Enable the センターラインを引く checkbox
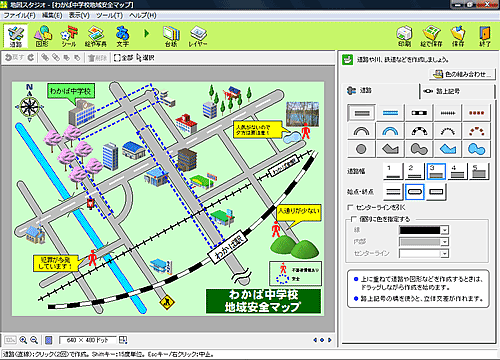 [350, 207]
